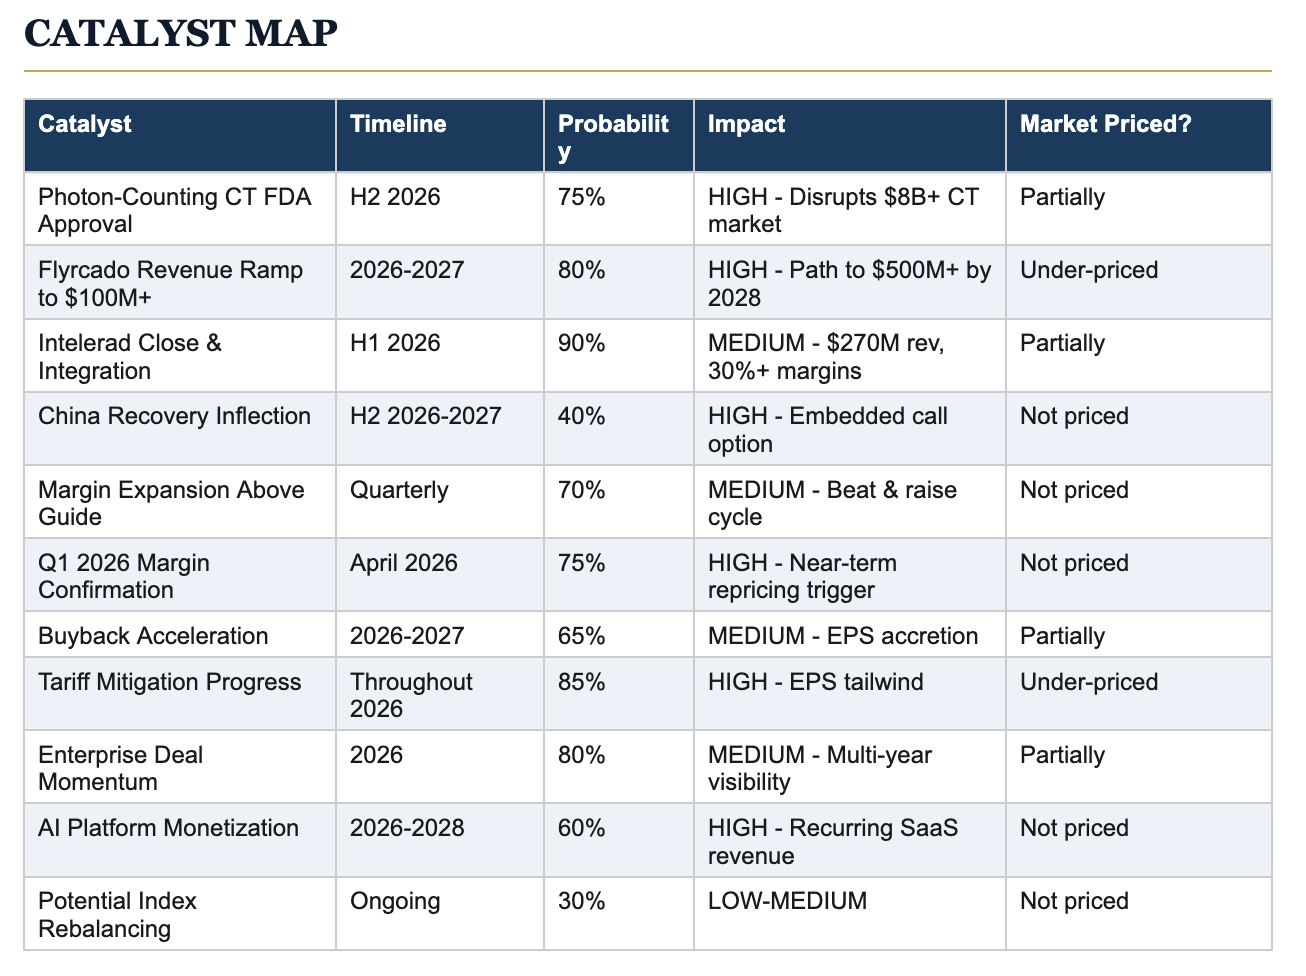Click HIGH - Recurring SaaS revenue cell

click(850, 840)
